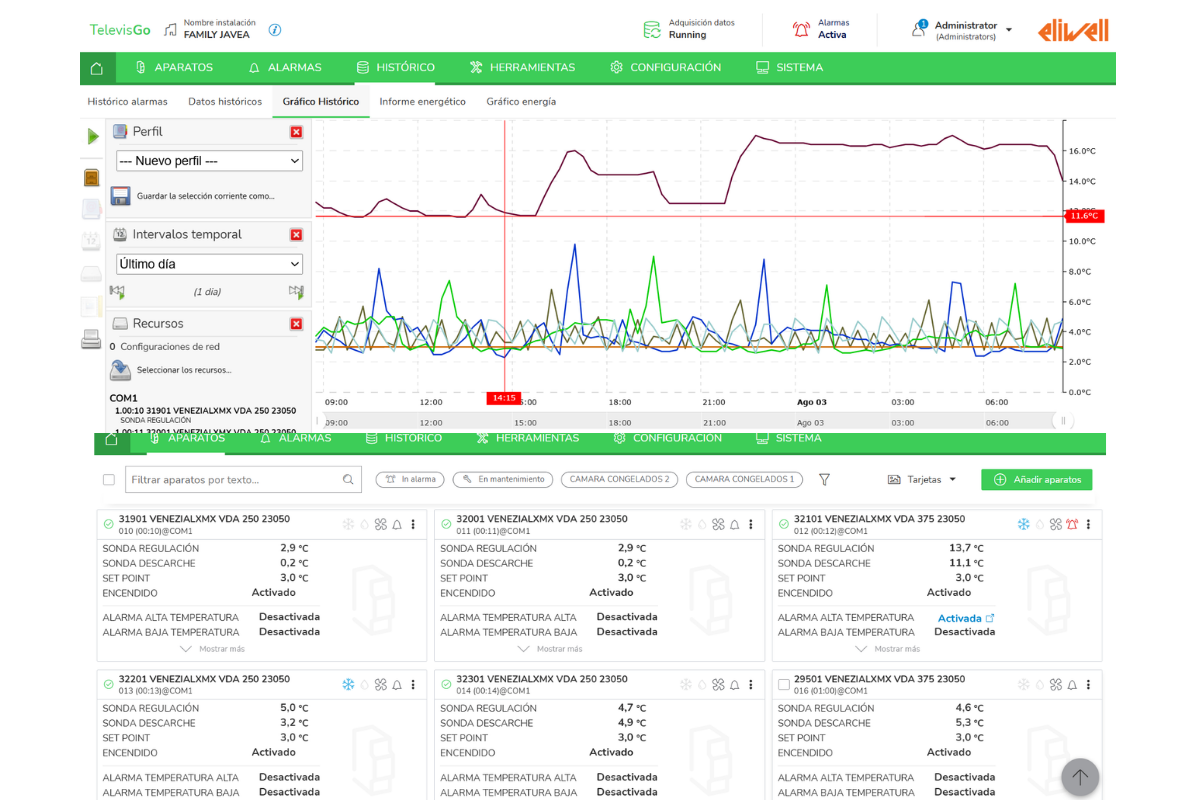Switch to the Gráfico energía tab
Image resolution: width=1200 pixels, height=800 pixels.
pos(521,102)
